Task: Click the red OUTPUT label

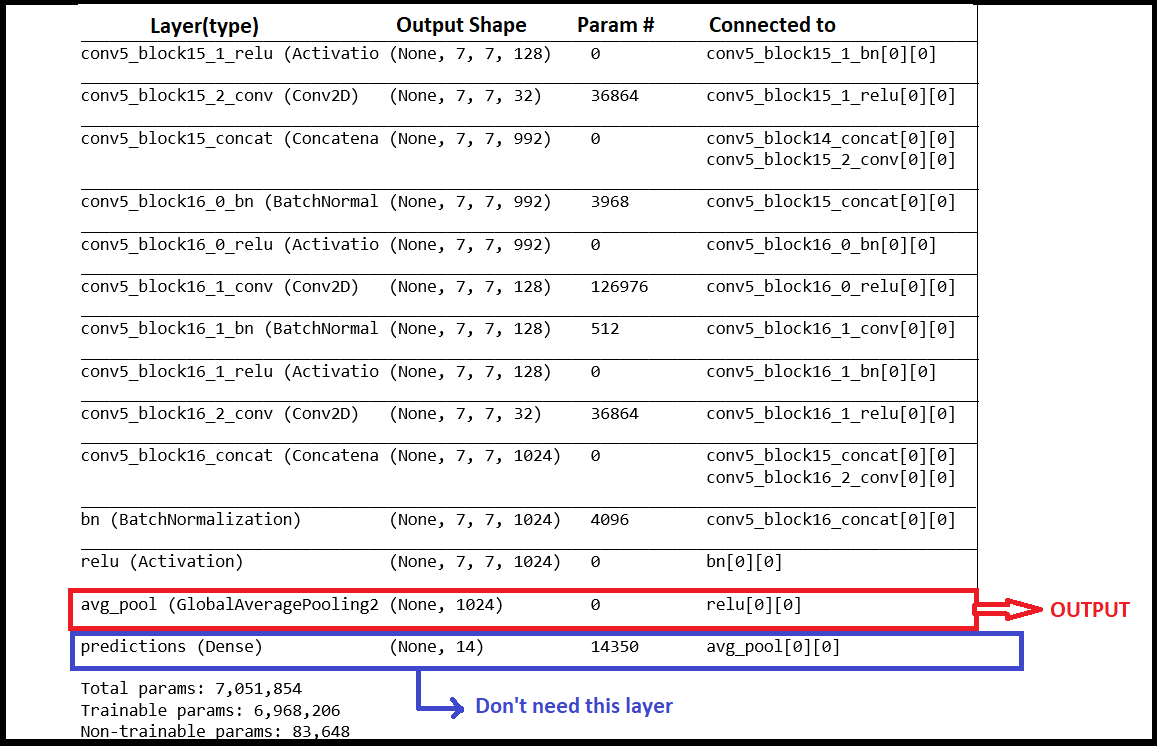Action: [x=1090, y=610]
